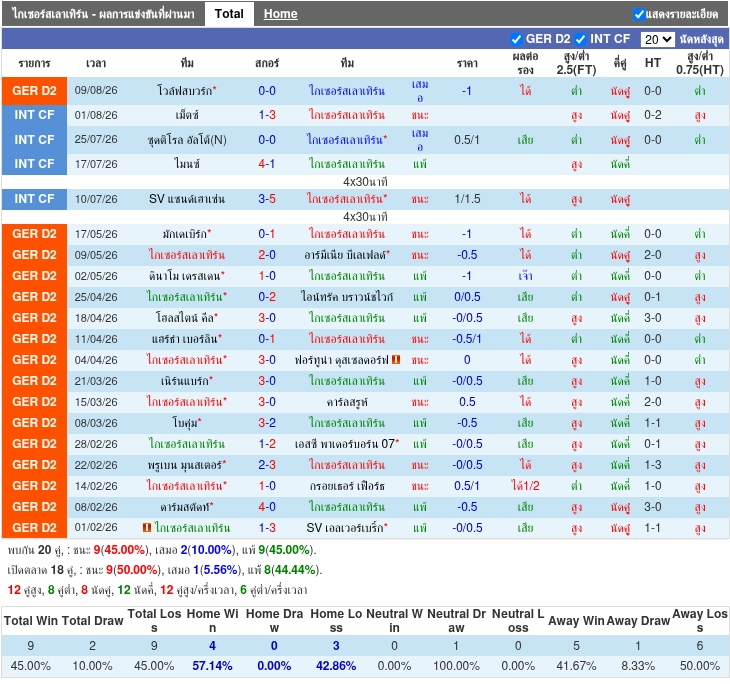The width and height of the screenshot is (730, 684).
Task: Open INT CF league on 10/07/26 row
Action: point(34,199)
